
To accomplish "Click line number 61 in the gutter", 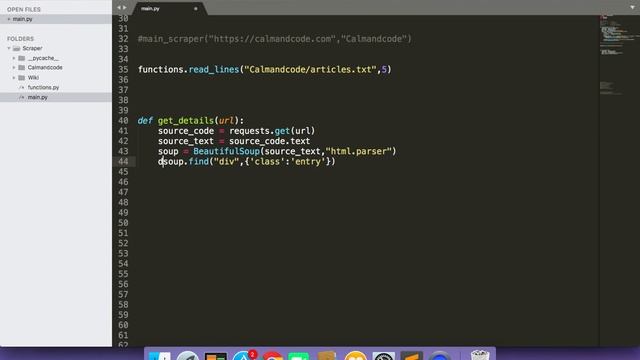I will tap(123, 335).
